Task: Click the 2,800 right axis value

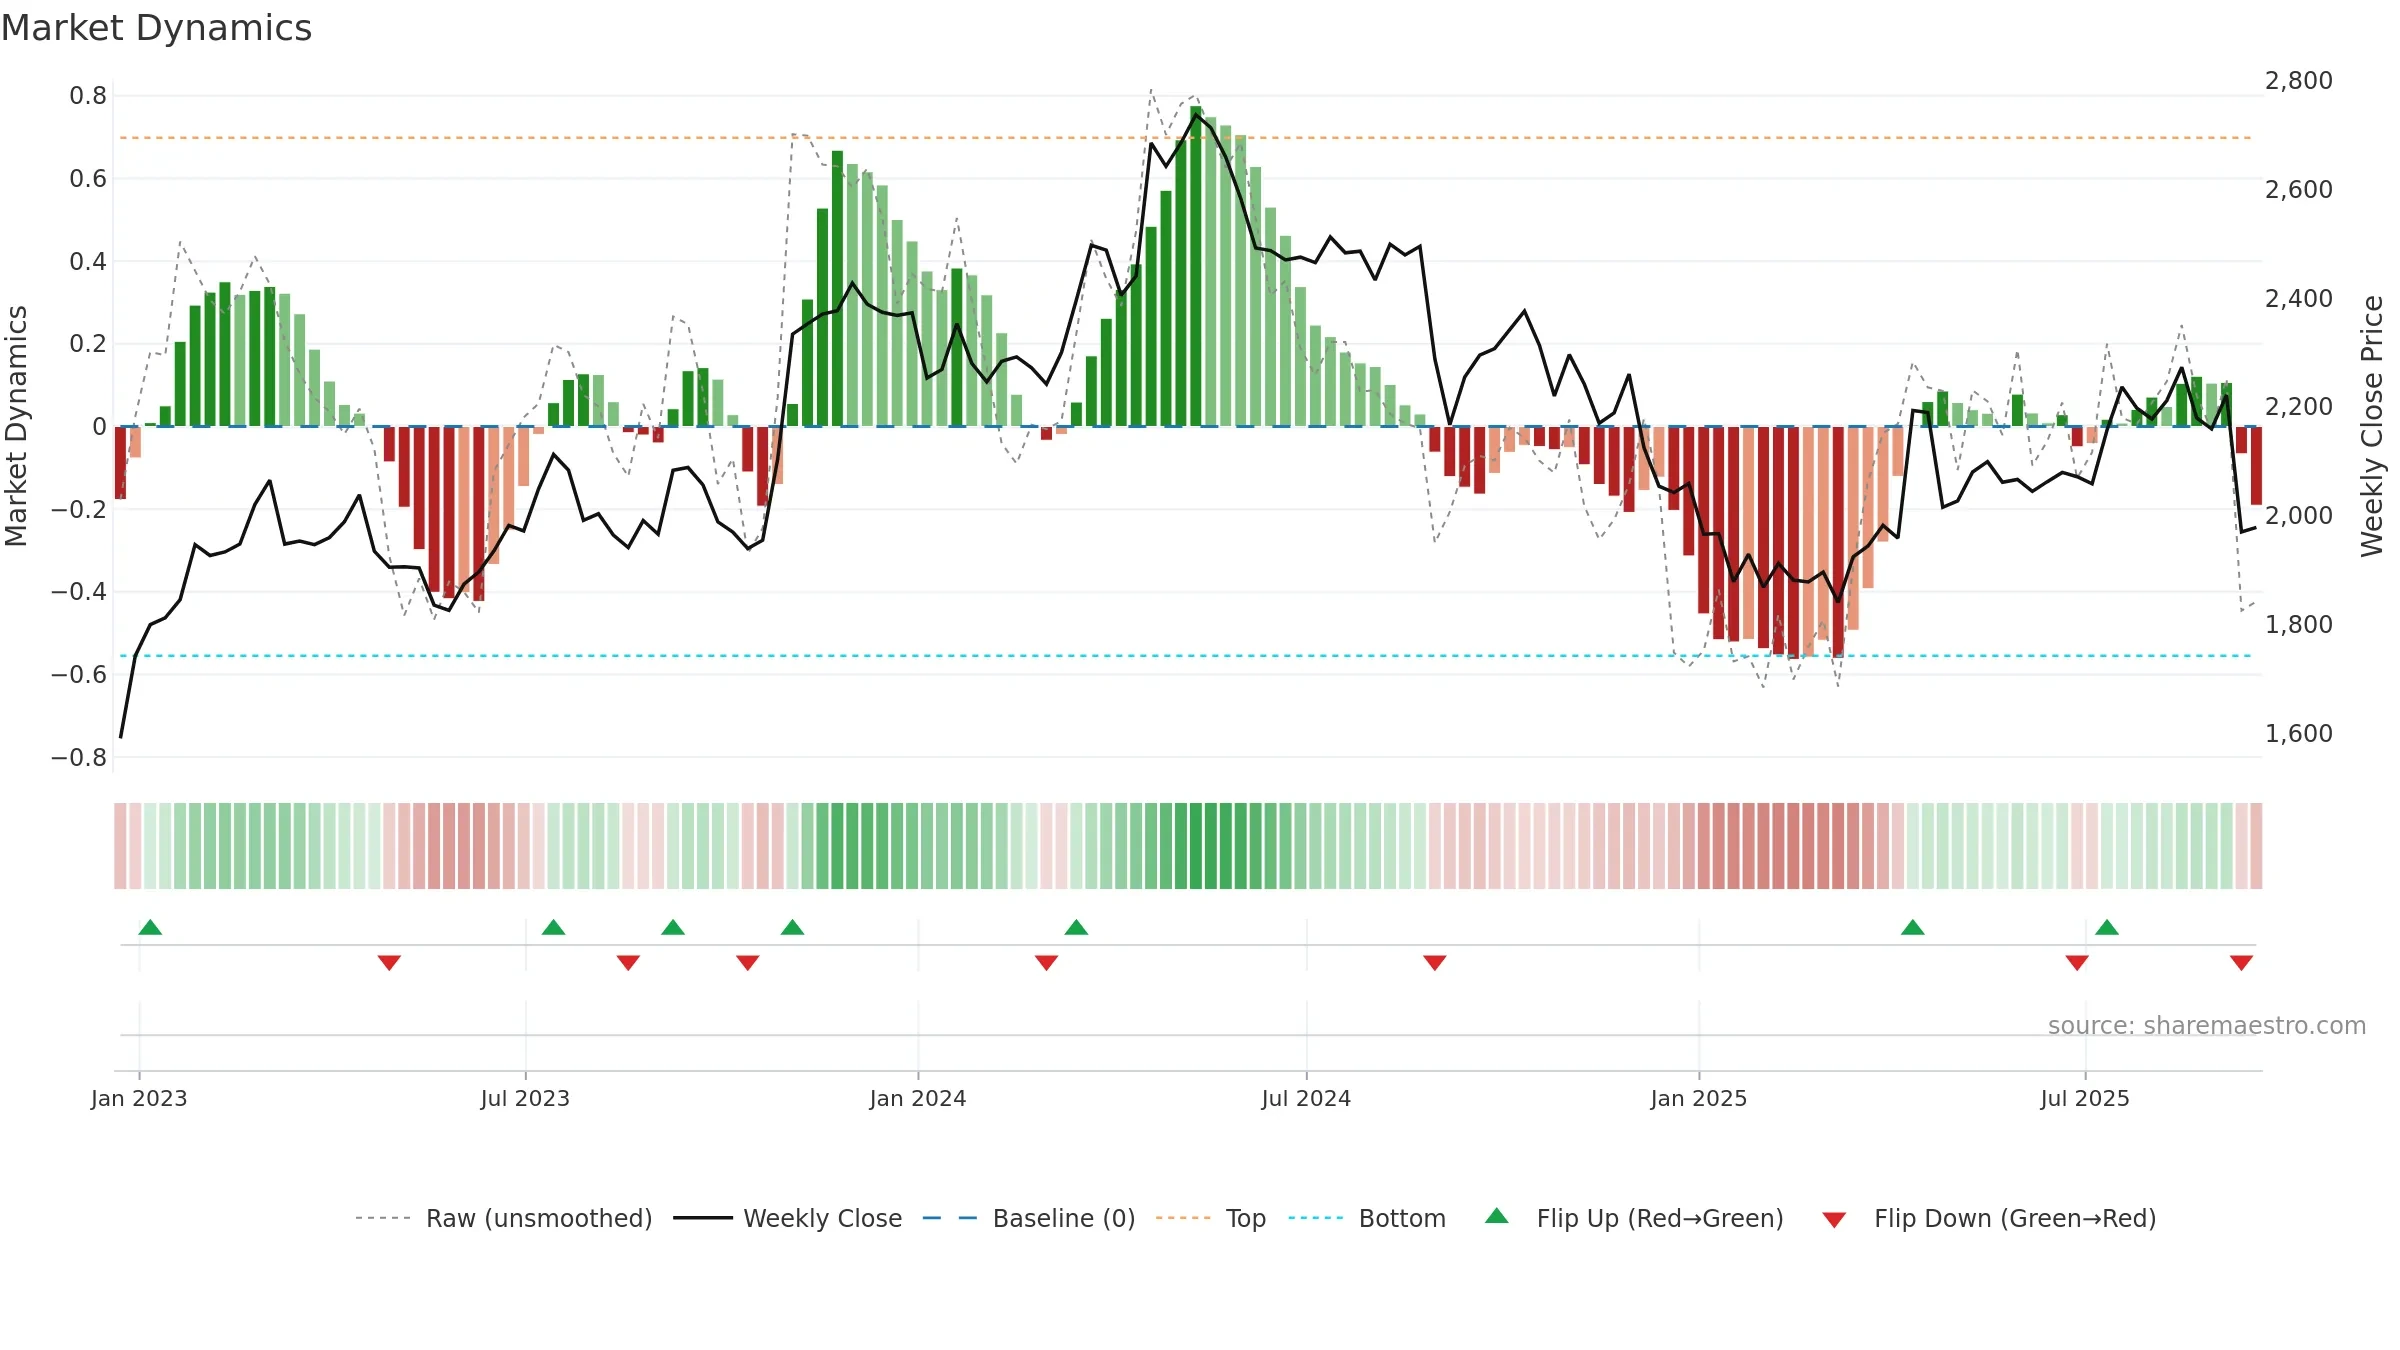Action: [2299, 81]
